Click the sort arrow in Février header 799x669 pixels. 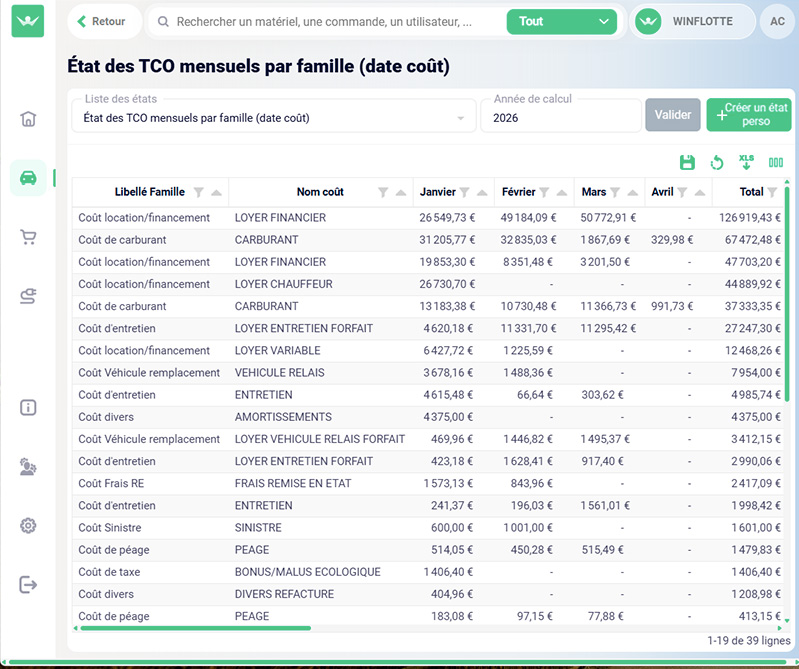562,193
